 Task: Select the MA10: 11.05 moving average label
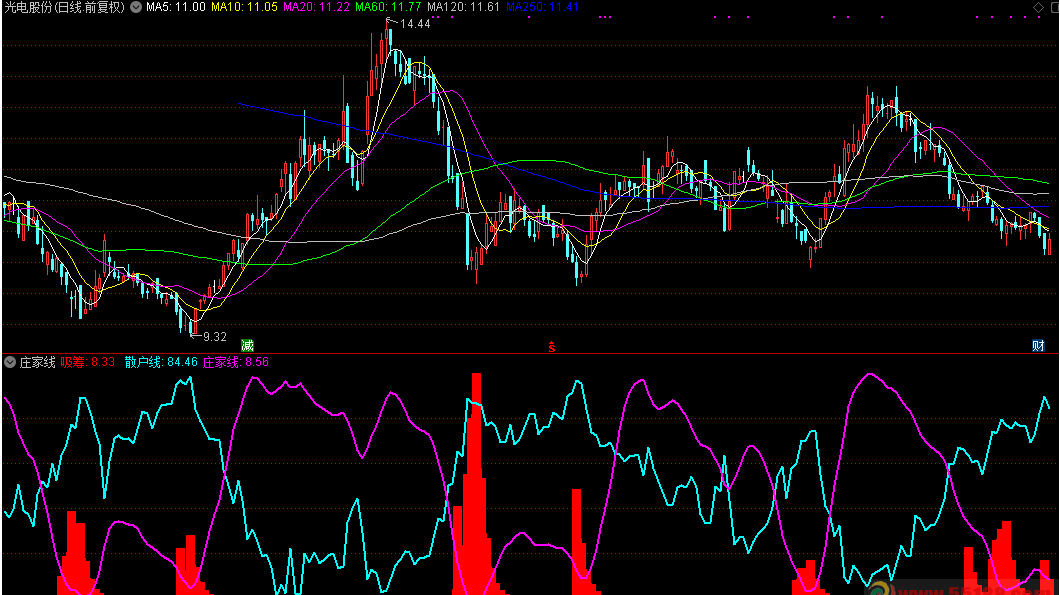pyautogui.click(x=244, y=7)
